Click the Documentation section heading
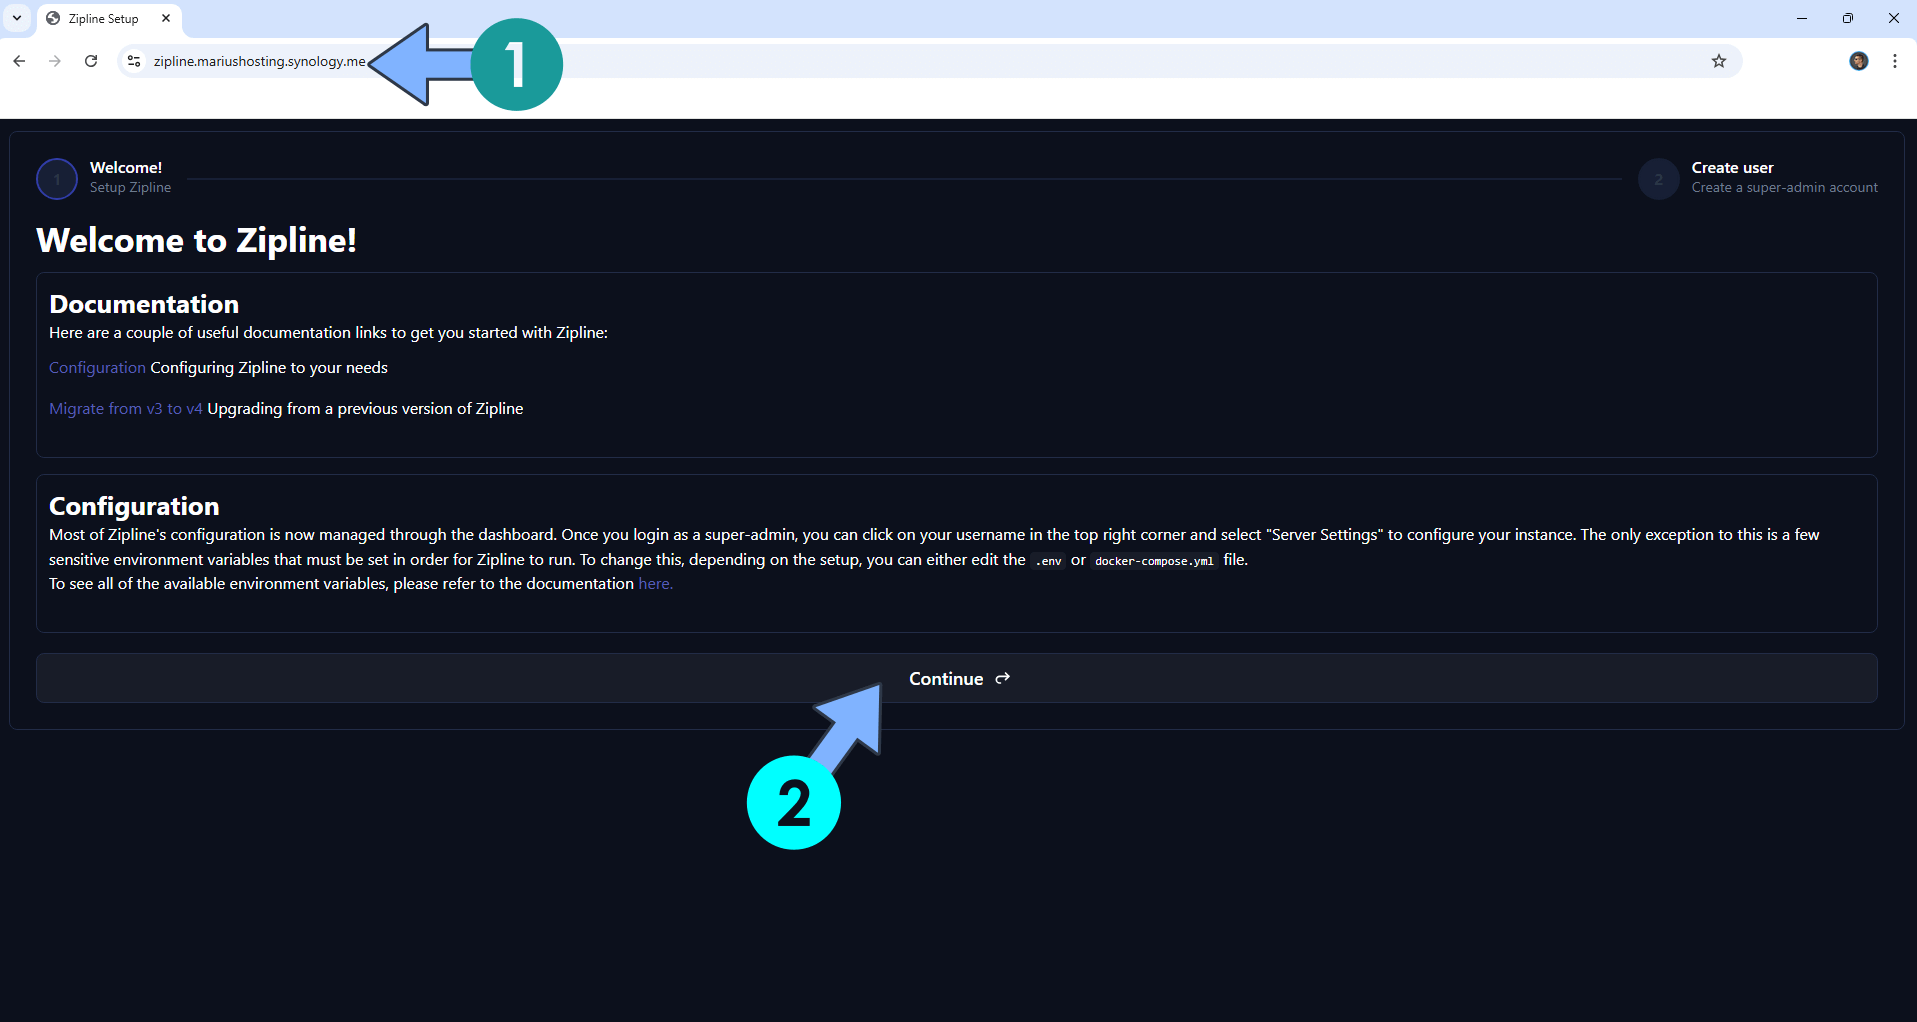The width and height of the screenshot is (1917, 1022). (144, 304)
